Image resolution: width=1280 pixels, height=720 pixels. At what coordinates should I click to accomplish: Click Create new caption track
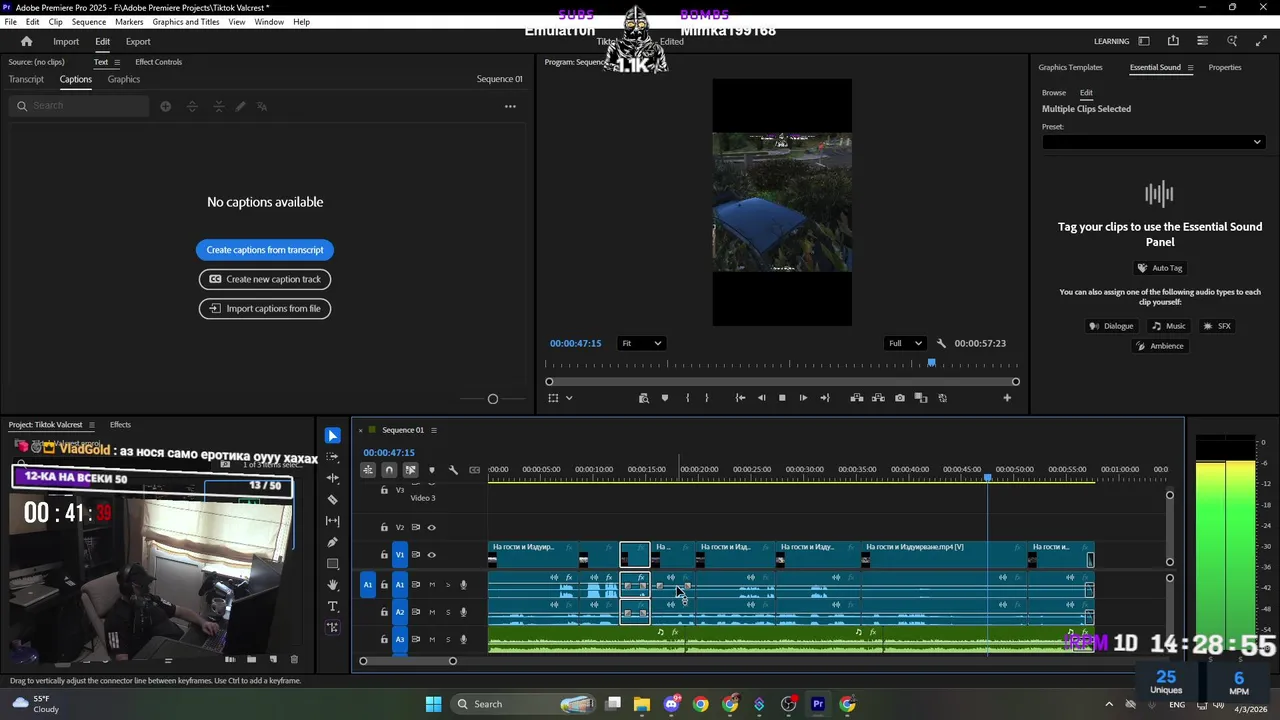[265, 279]
